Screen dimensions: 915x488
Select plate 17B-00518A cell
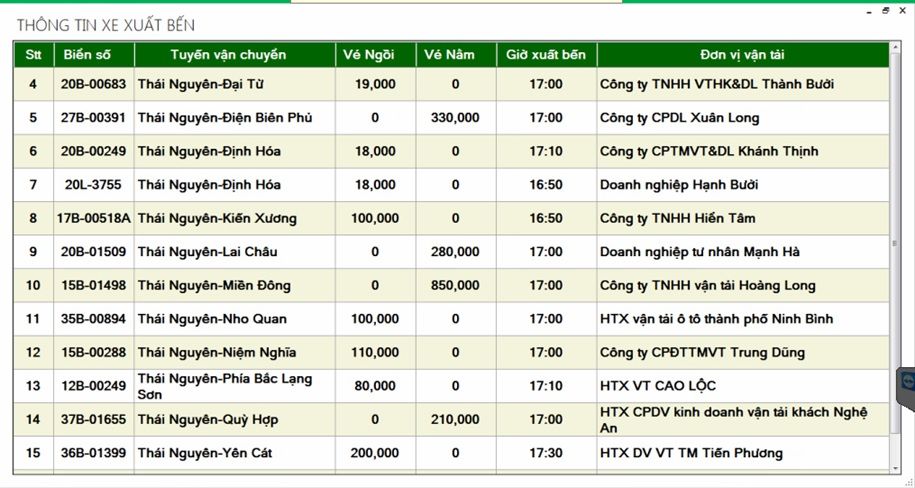[x=93, y=218]
